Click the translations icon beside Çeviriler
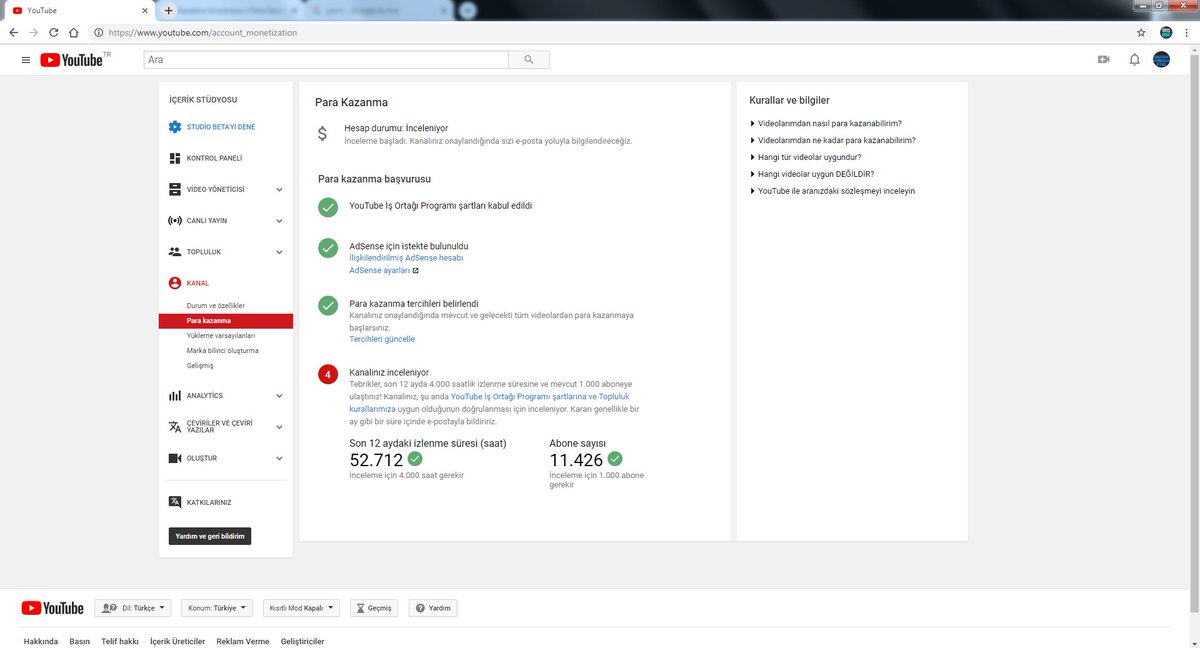Viewport: 1200px width, 648px height. click(175, 427)
